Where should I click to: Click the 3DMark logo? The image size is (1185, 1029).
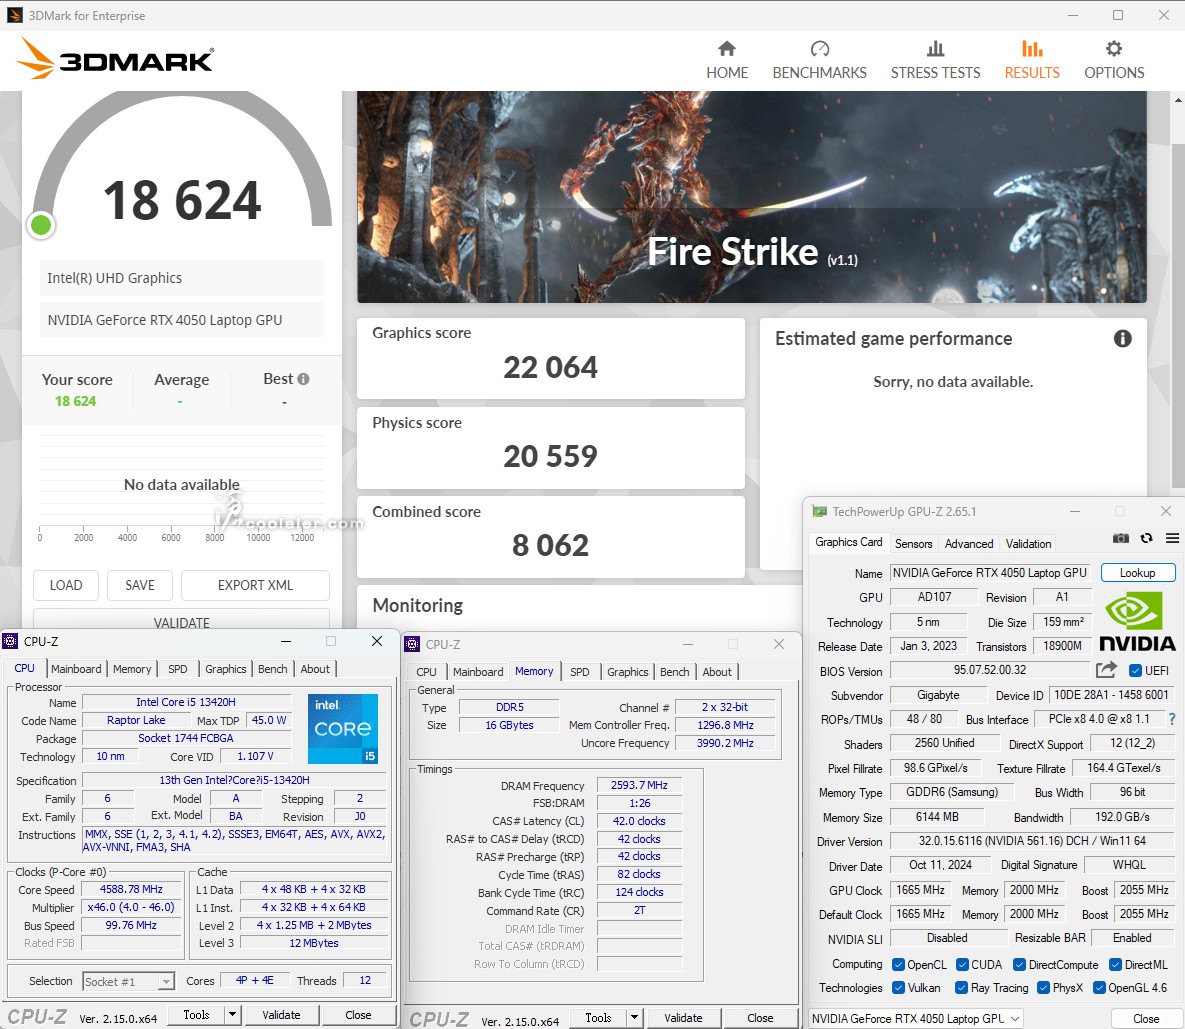(x=115, y=59)
